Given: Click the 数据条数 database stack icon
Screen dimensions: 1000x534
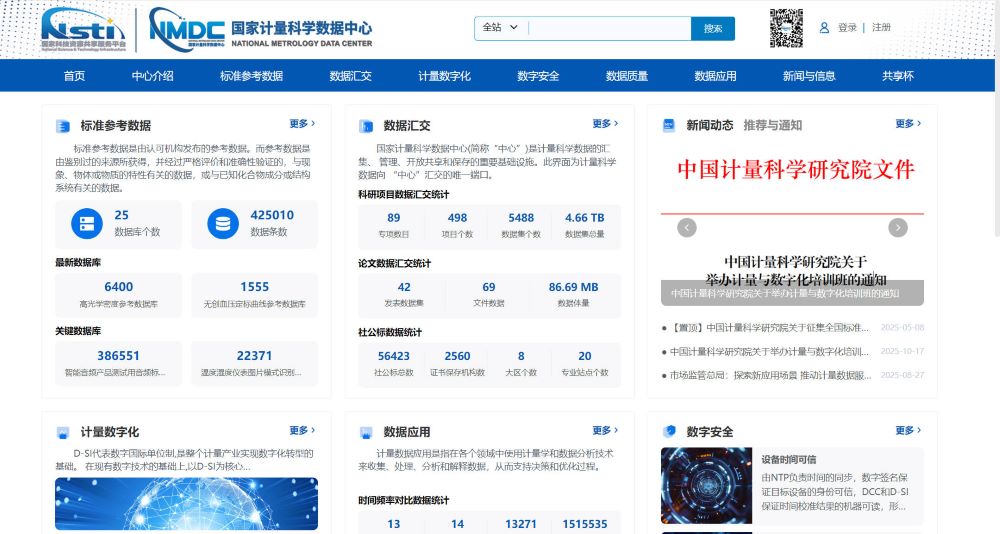Looking at the screenshot, I should [x=223, y=224].
